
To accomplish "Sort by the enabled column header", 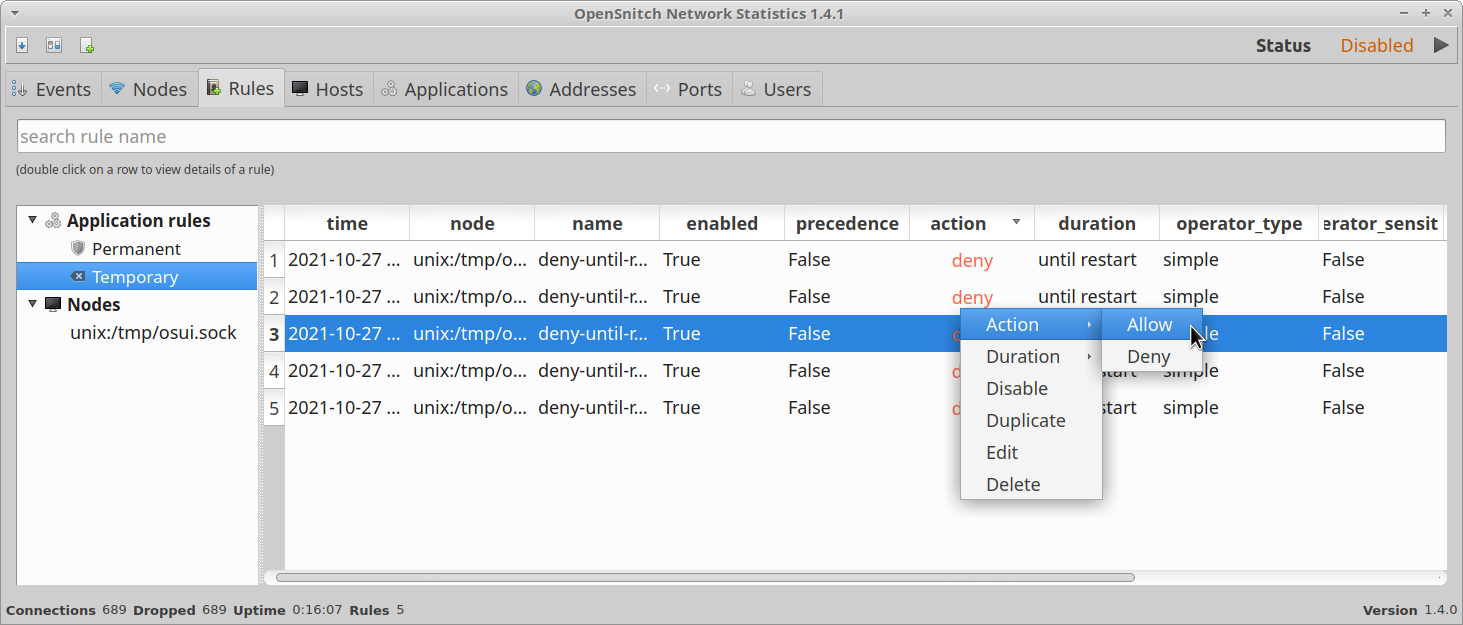I will (x=722, y=224).
